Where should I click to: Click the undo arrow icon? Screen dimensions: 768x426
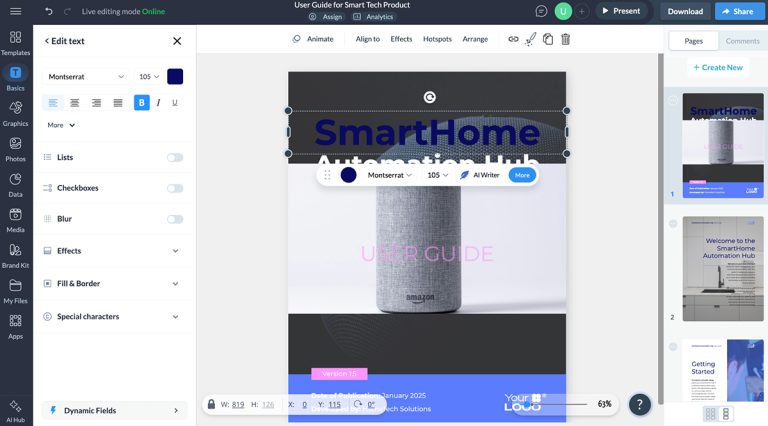click(x=49, y=11)
